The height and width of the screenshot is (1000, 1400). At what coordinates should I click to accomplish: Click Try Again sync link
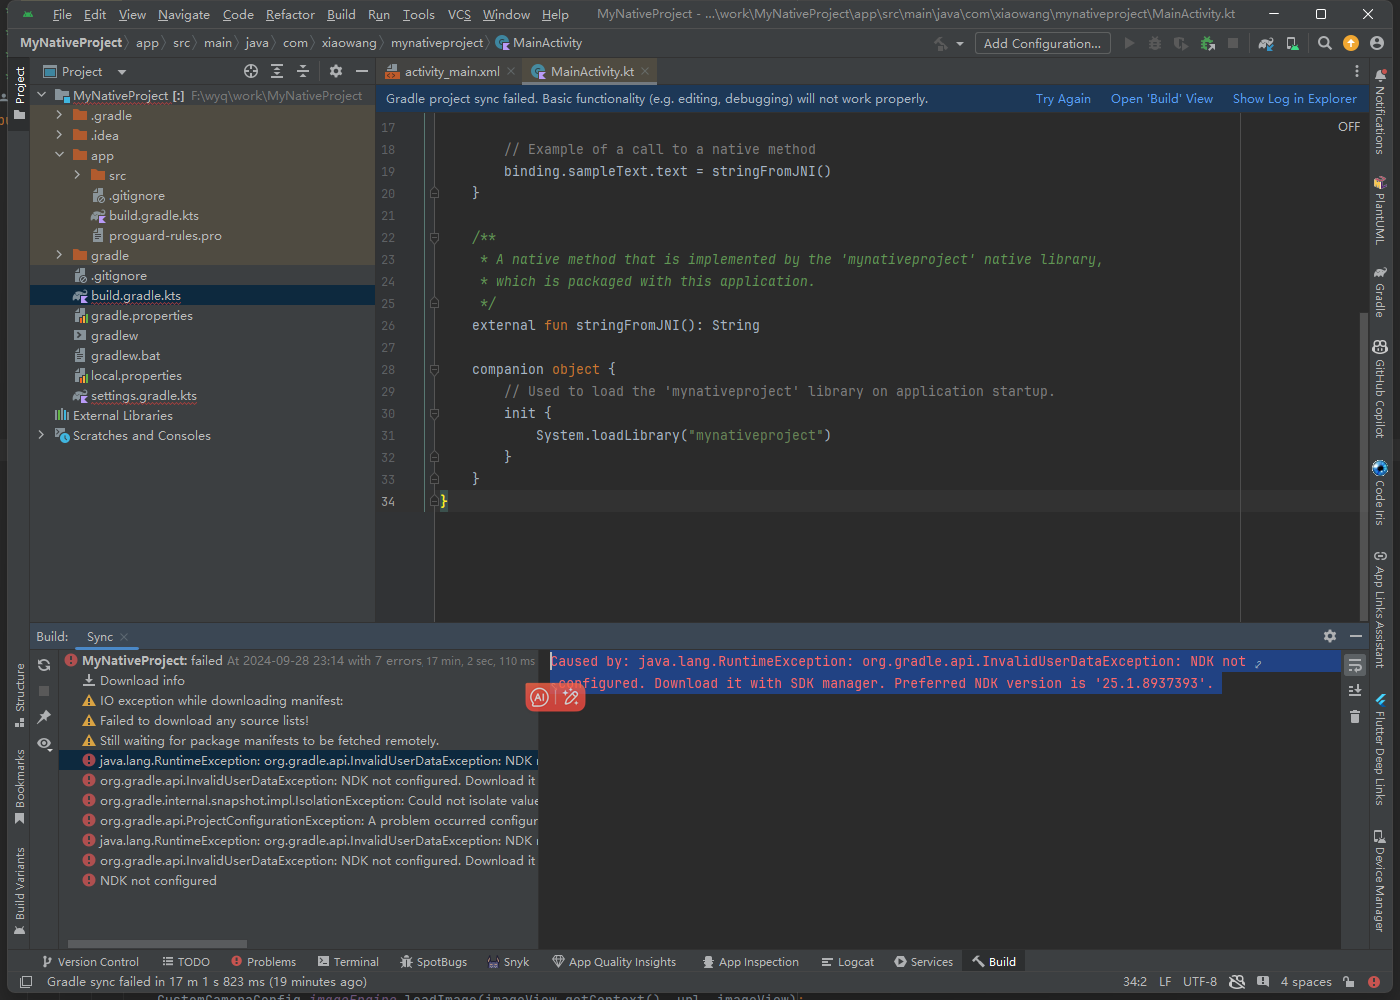(x=1063, y=99)
